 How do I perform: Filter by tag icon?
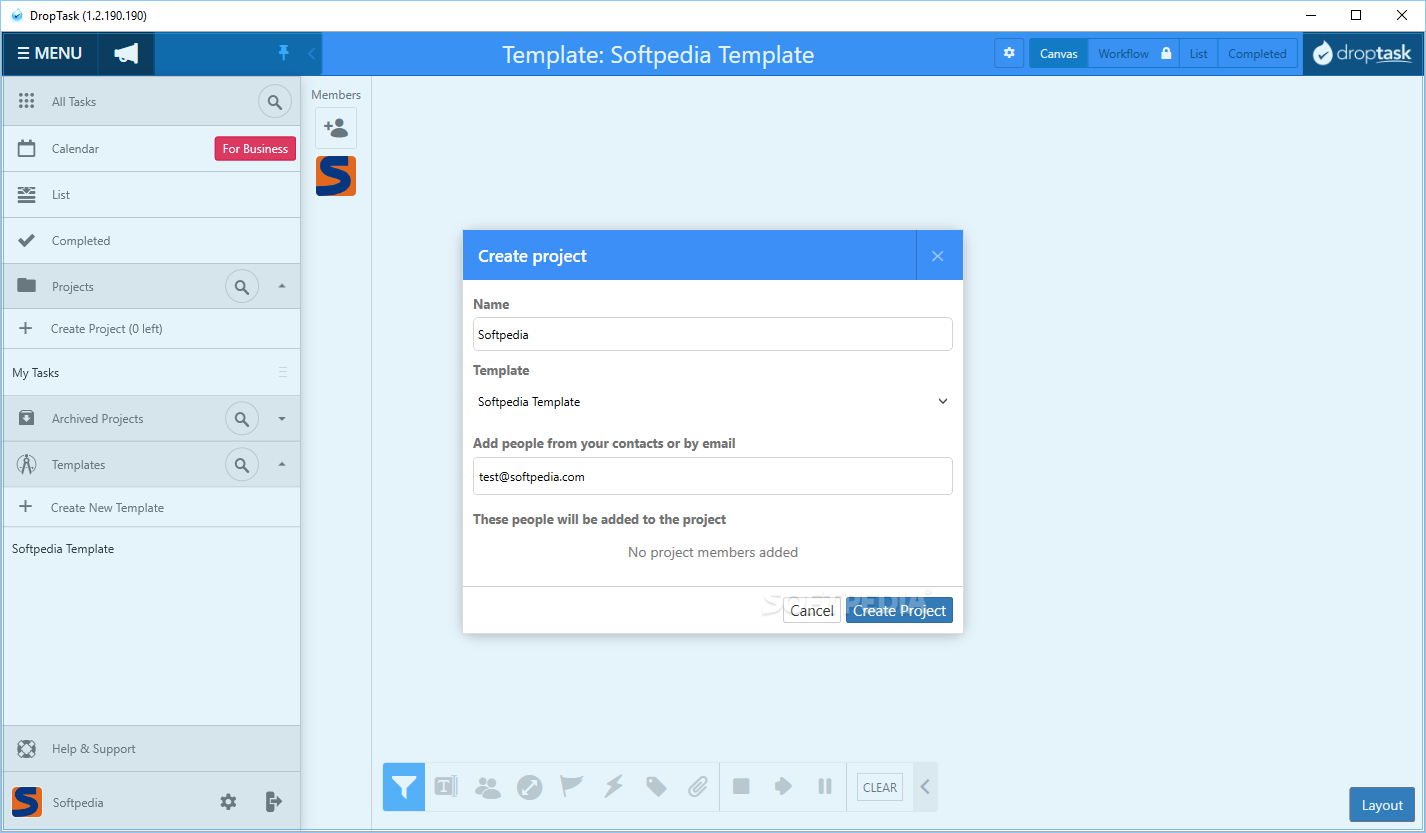(656, 787)
